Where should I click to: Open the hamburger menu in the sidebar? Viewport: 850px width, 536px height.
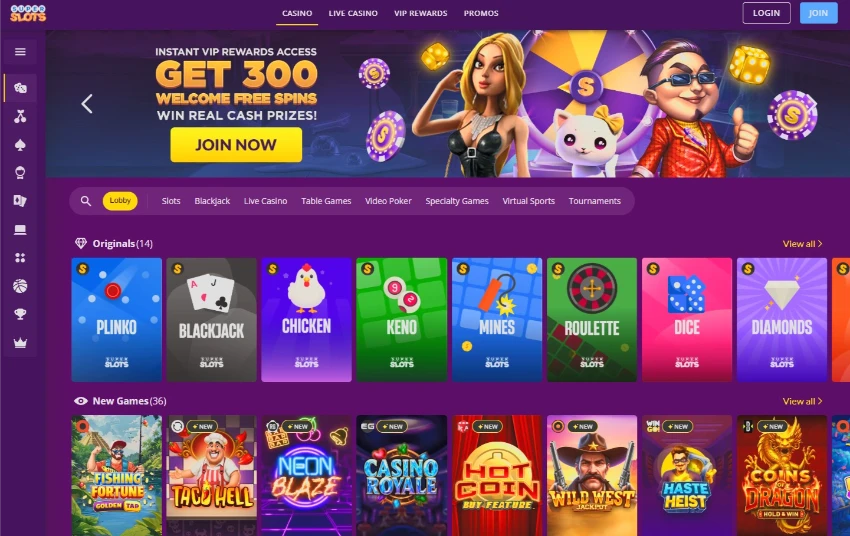pos(20,52)
